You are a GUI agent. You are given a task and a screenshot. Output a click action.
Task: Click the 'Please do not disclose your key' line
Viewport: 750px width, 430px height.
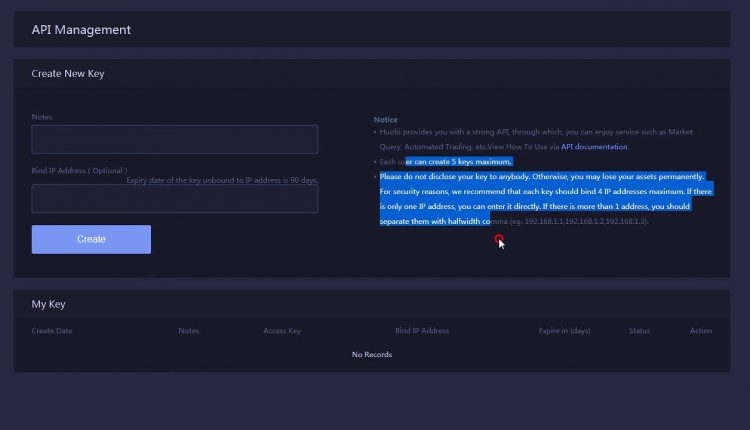(541, 176)
